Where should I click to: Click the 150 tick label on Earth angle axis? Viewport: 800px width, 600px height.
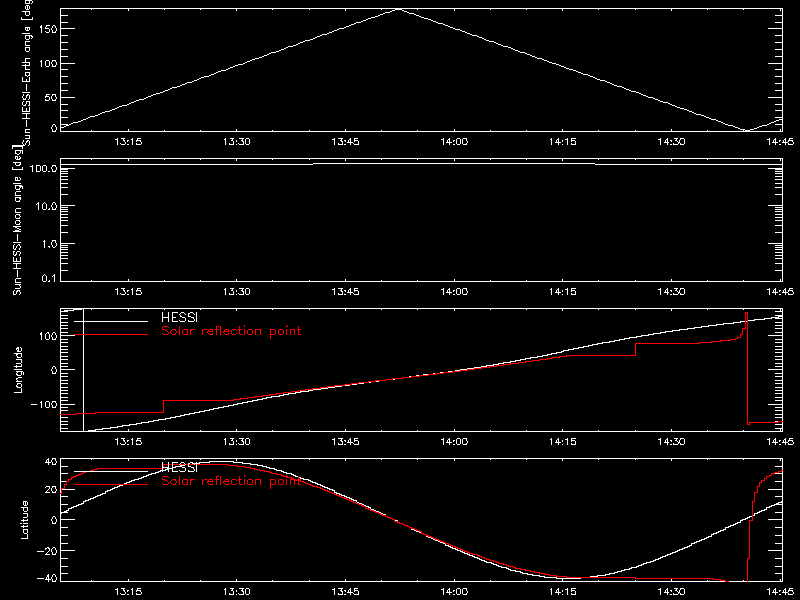coord(48,29)
